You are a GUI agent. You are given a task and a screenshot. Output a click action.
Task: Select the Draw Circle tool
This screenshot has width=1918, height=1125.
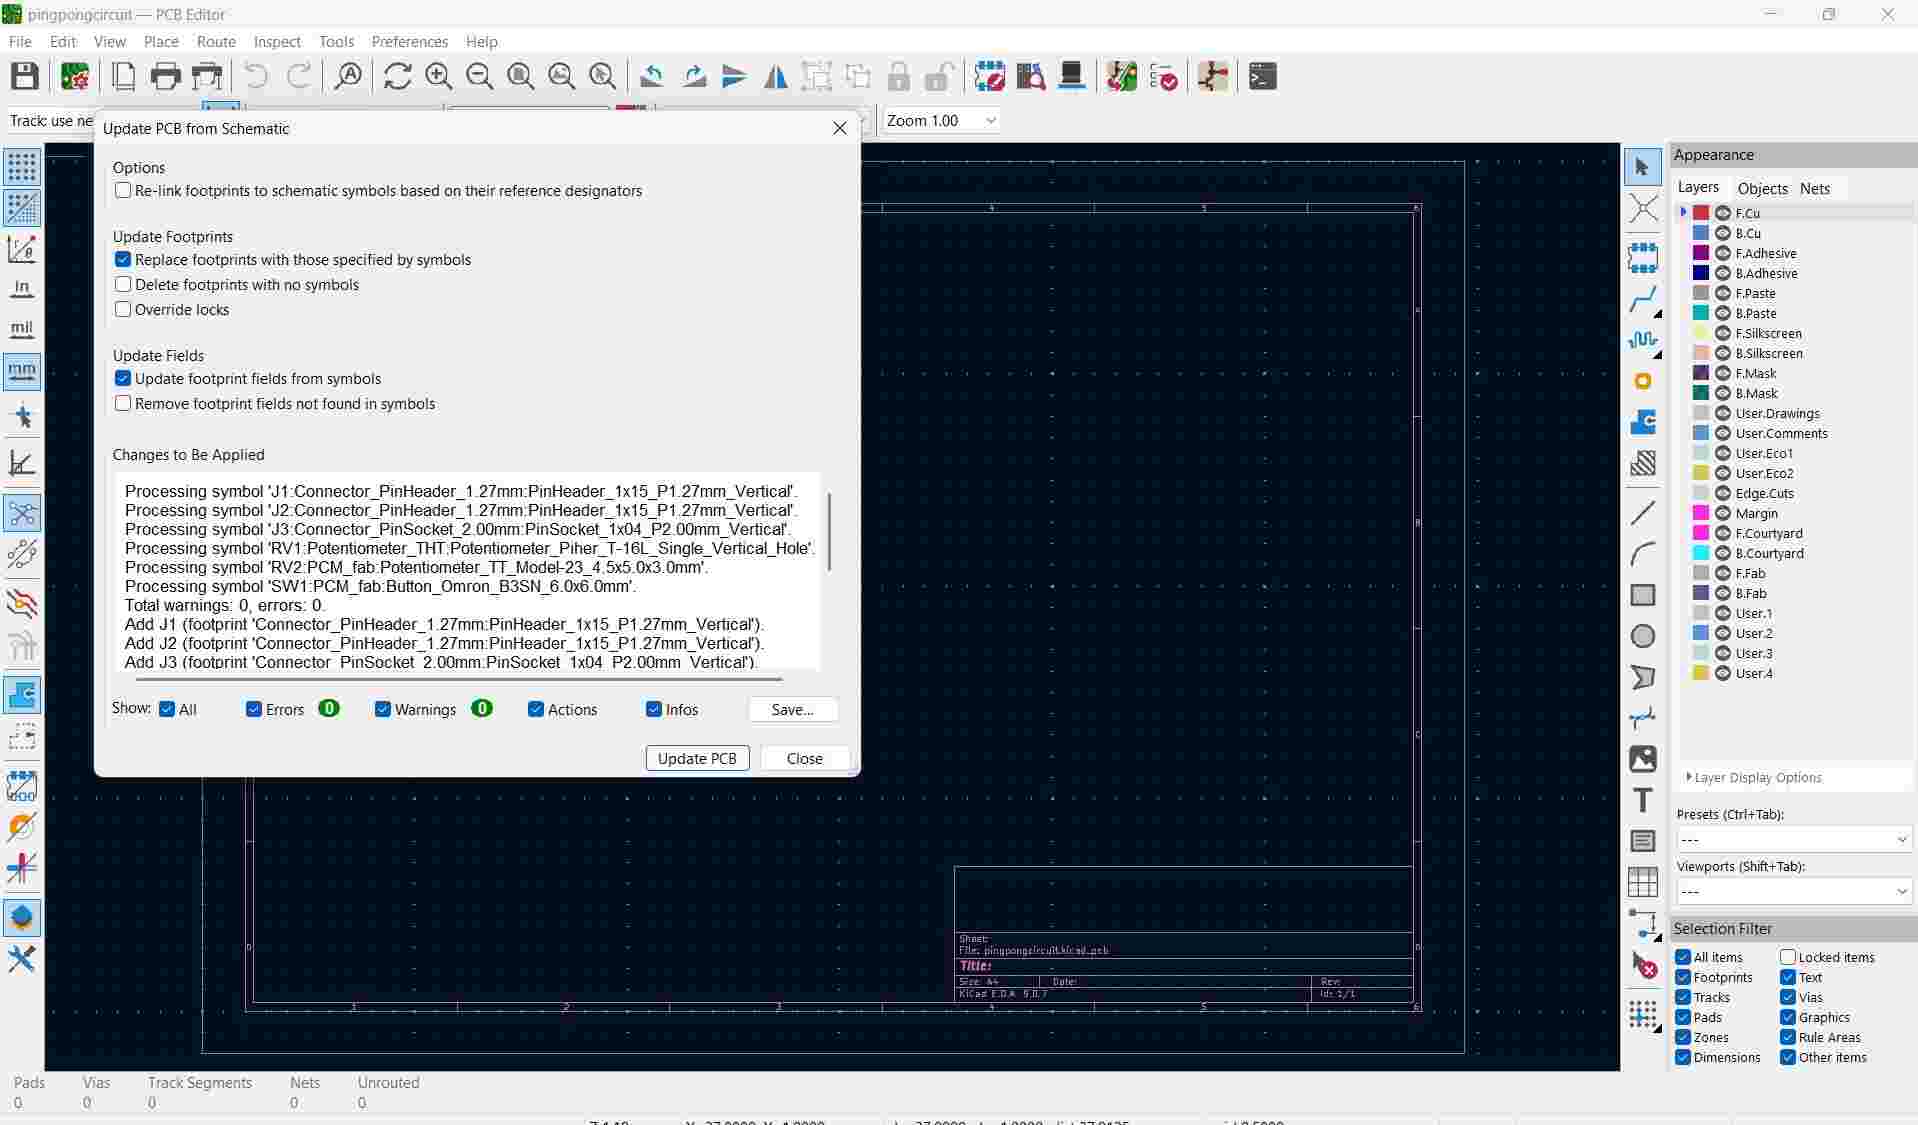click(x=1643, y=635)
